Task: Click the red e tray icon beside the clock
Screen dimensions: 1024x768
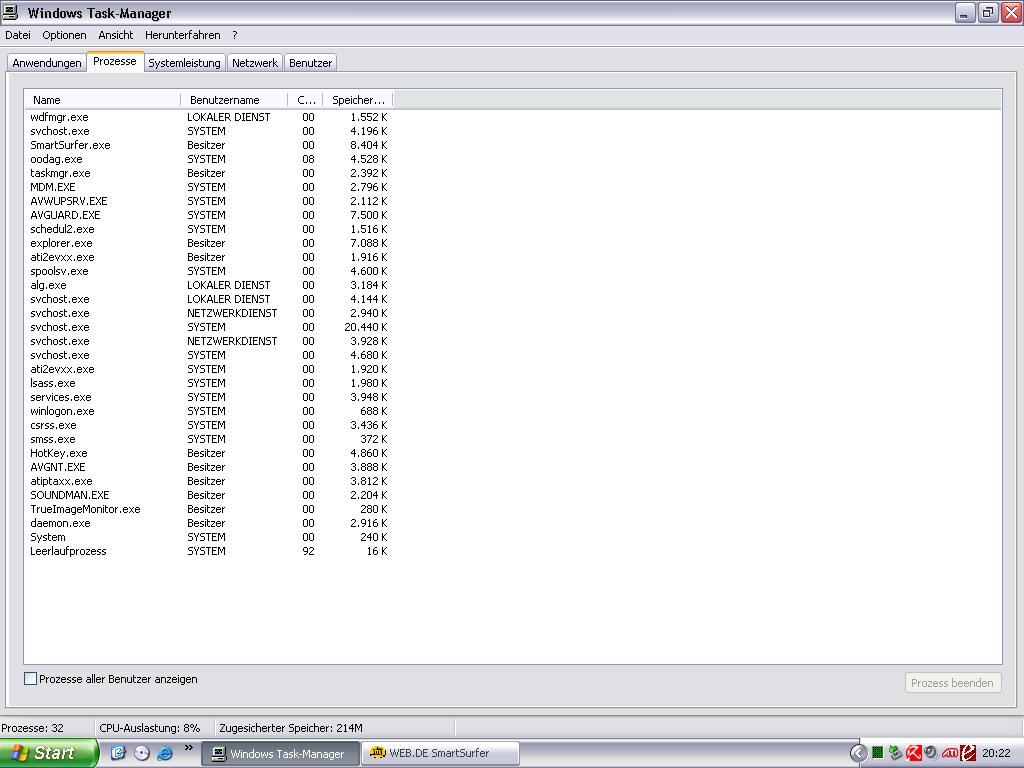Action: pos(968,753)
